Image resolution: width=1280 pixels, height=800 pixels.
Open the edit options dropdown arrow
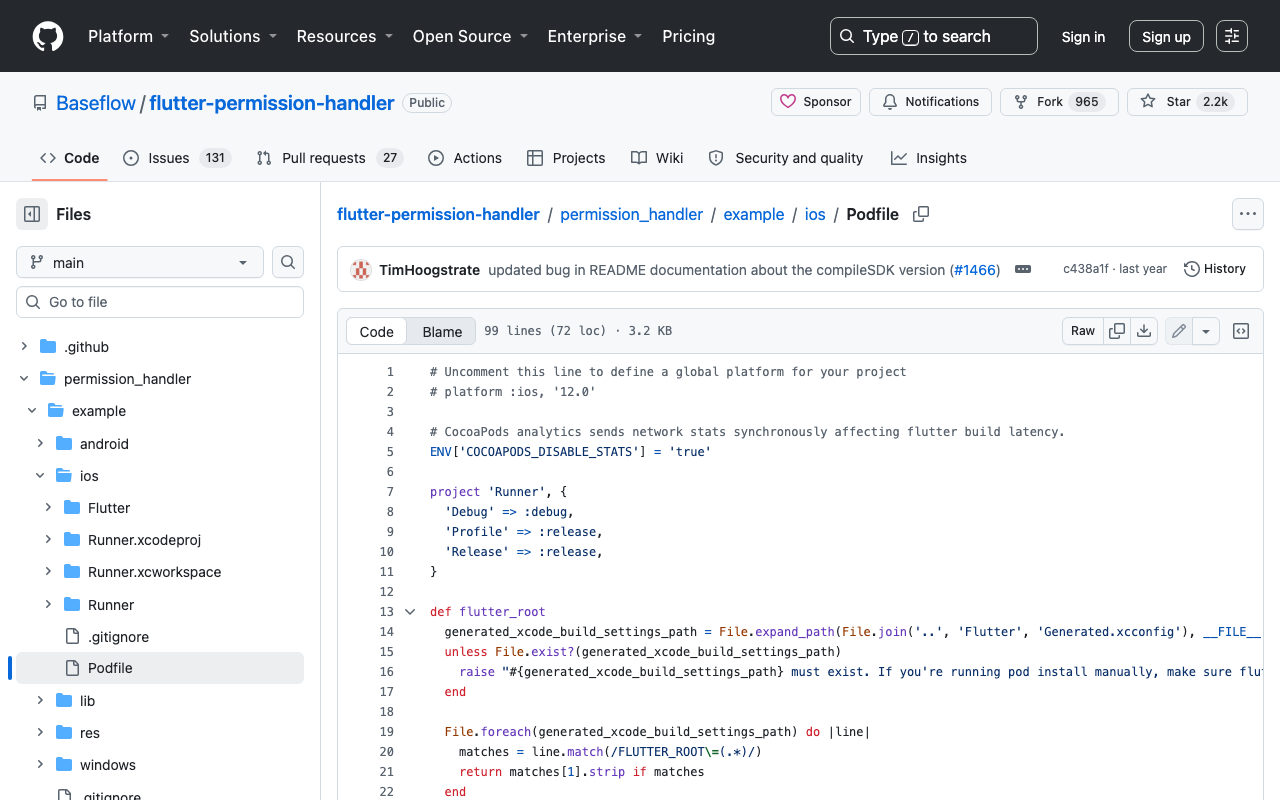[x=1206, y=331]
